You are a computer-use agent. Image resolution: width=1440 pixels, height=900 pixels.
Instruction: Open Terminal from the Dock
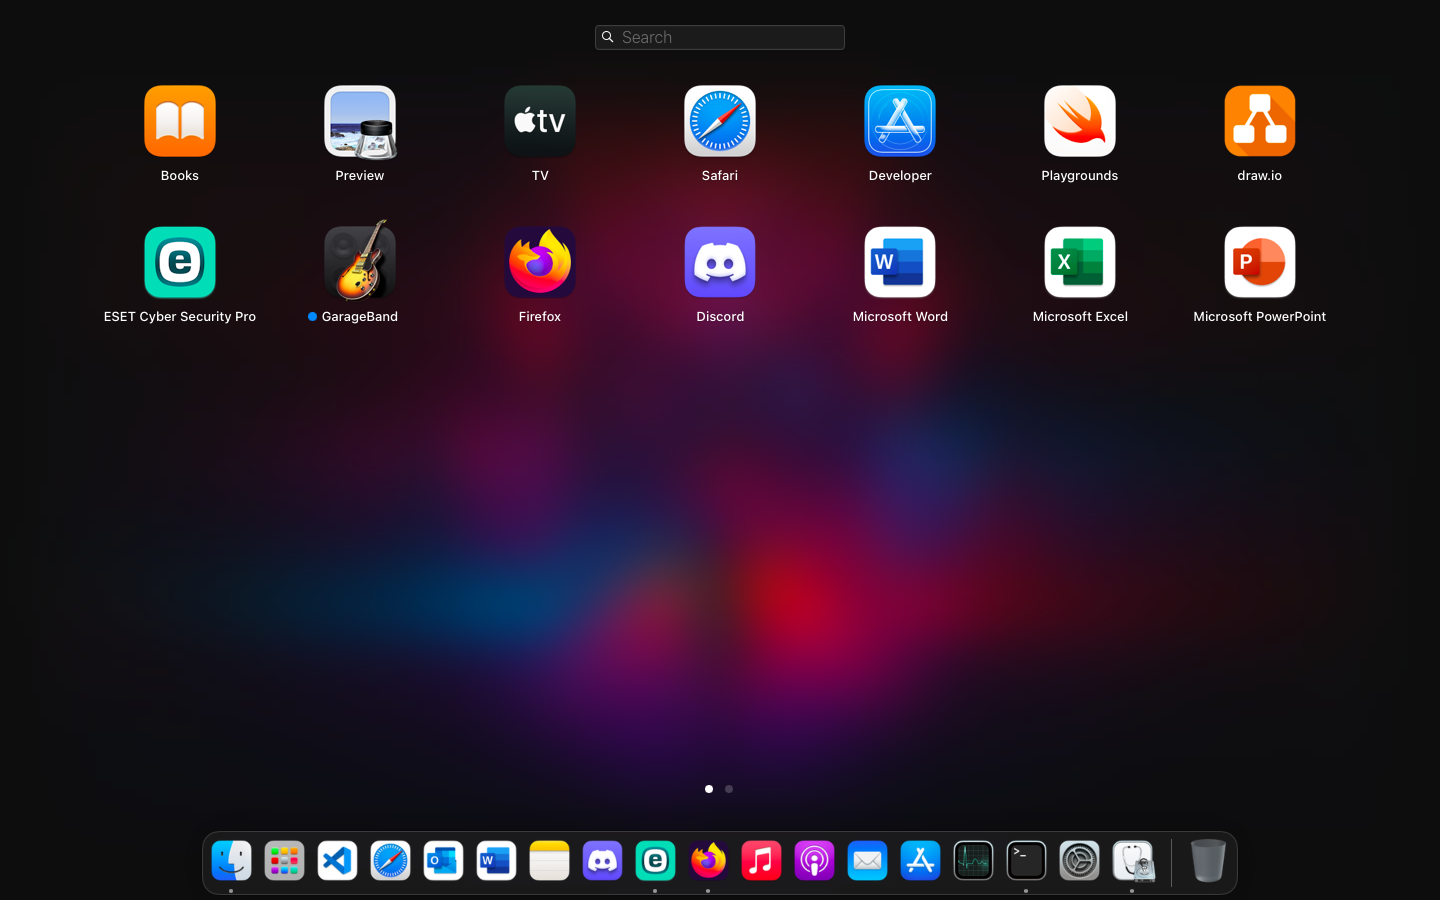click(x=1026, y=860)
